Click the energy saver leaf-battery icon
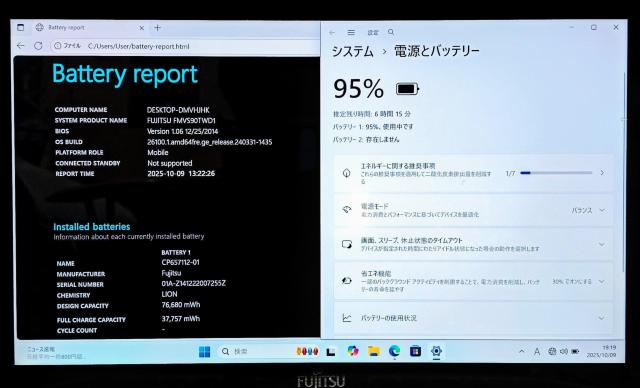The height and width of the screenshot is (388, 640). 347,281
